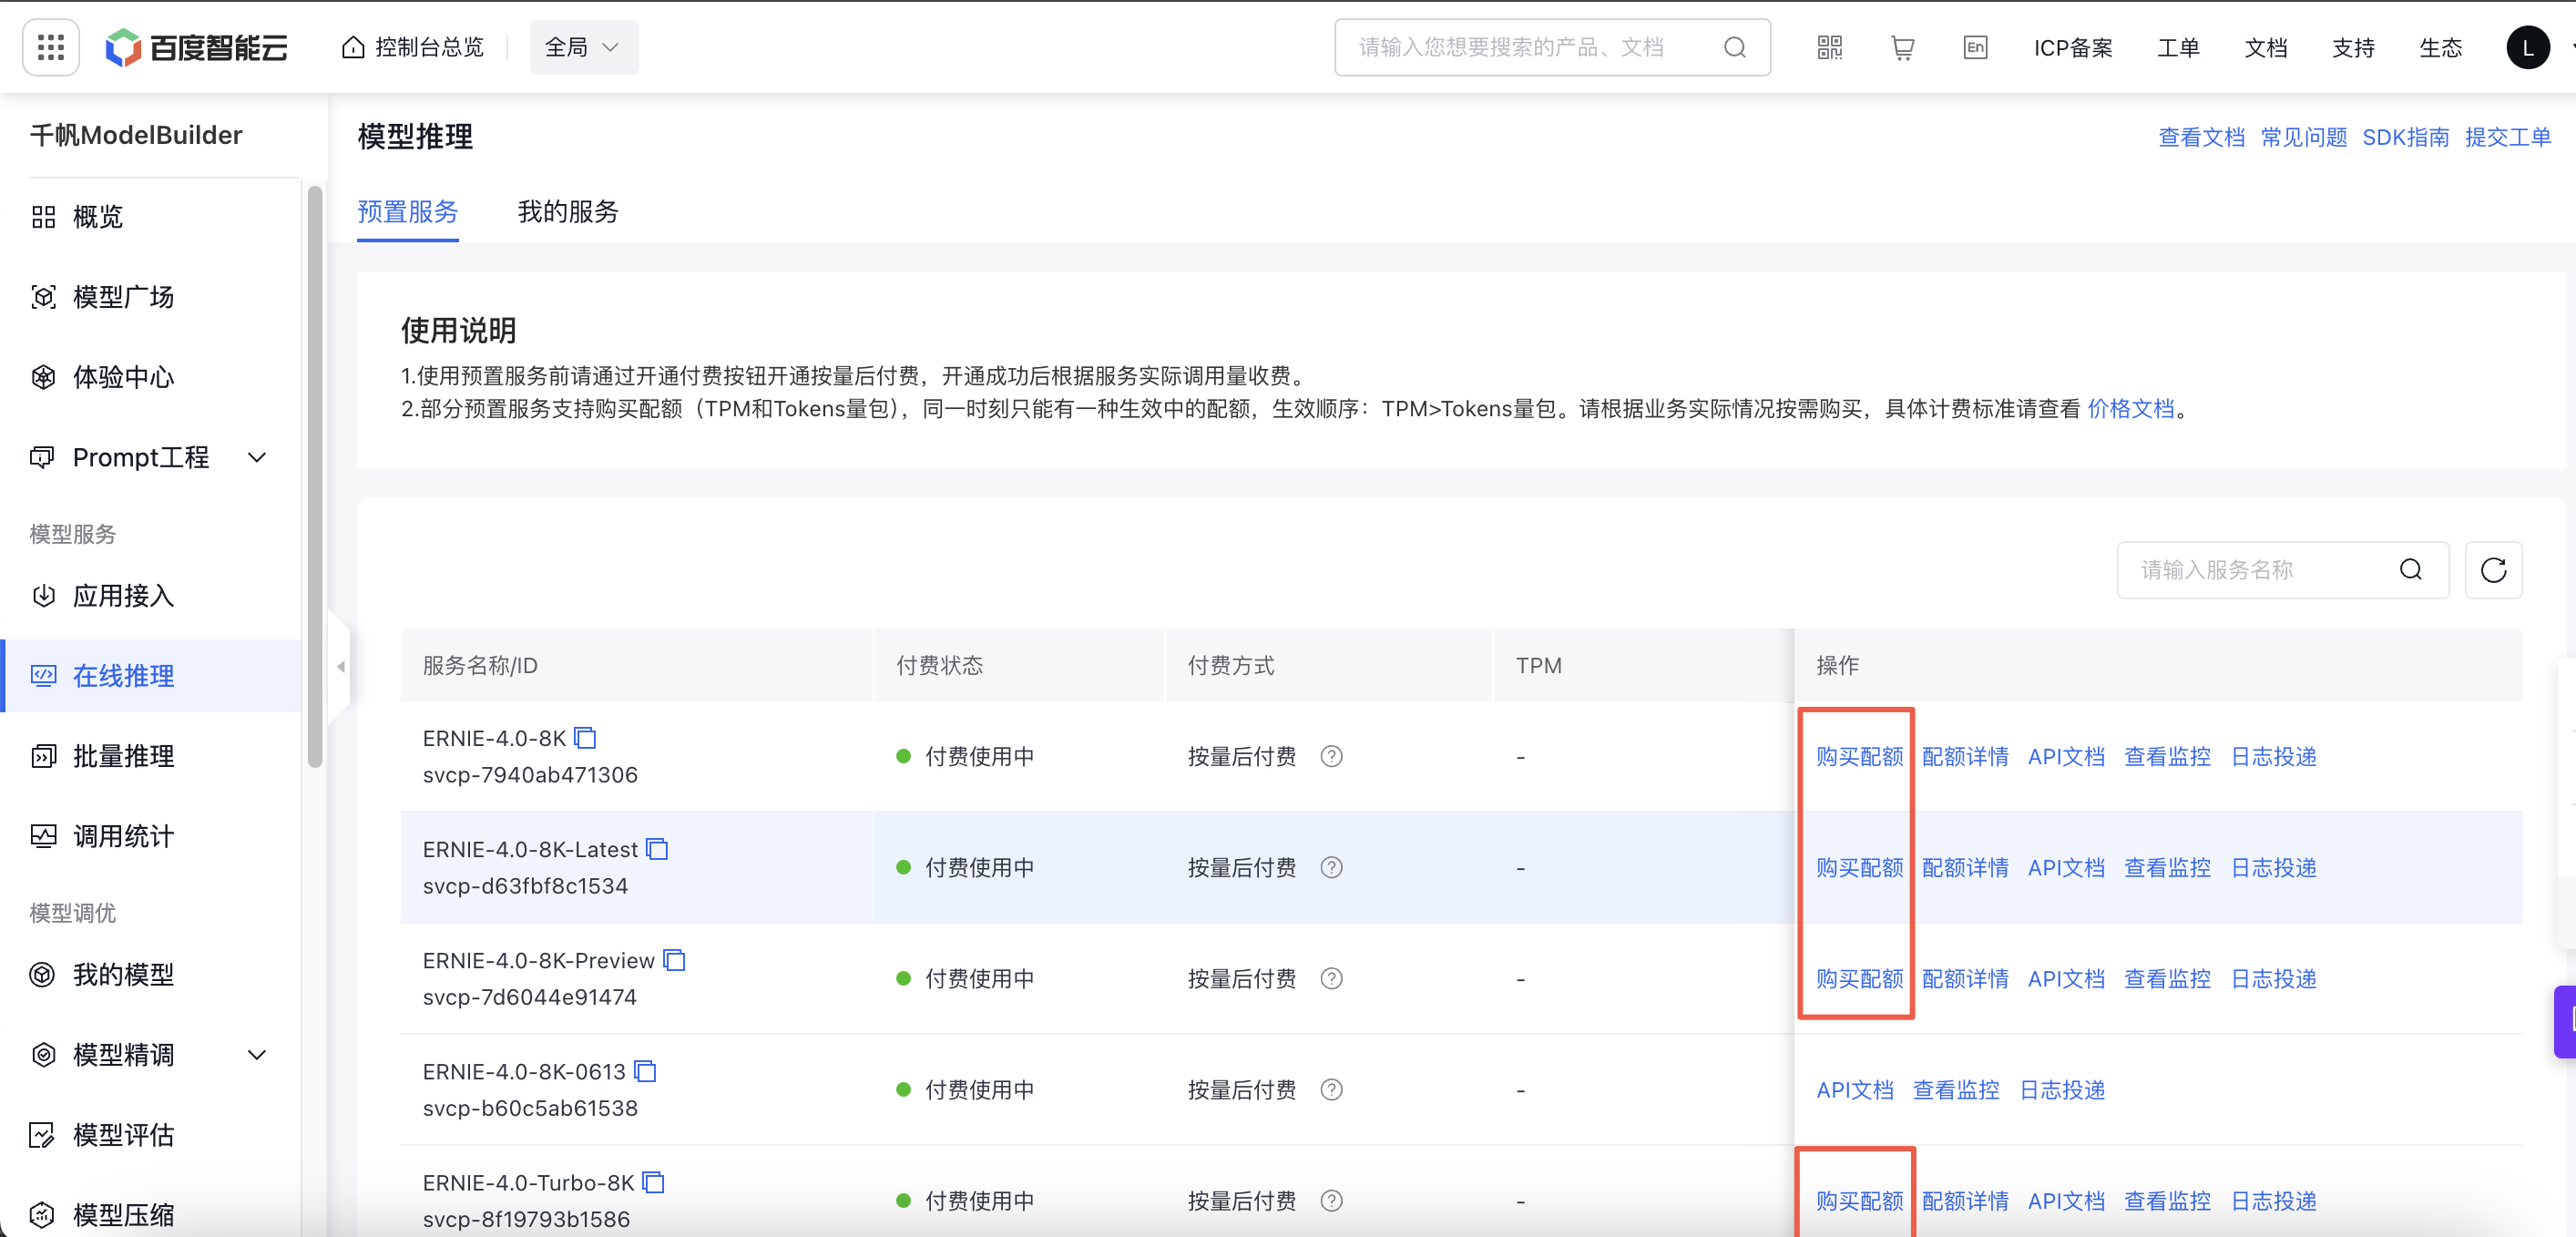
Task: Open 工单 in the top bar
Action: pyautogui.click(x=2178, y=47)
